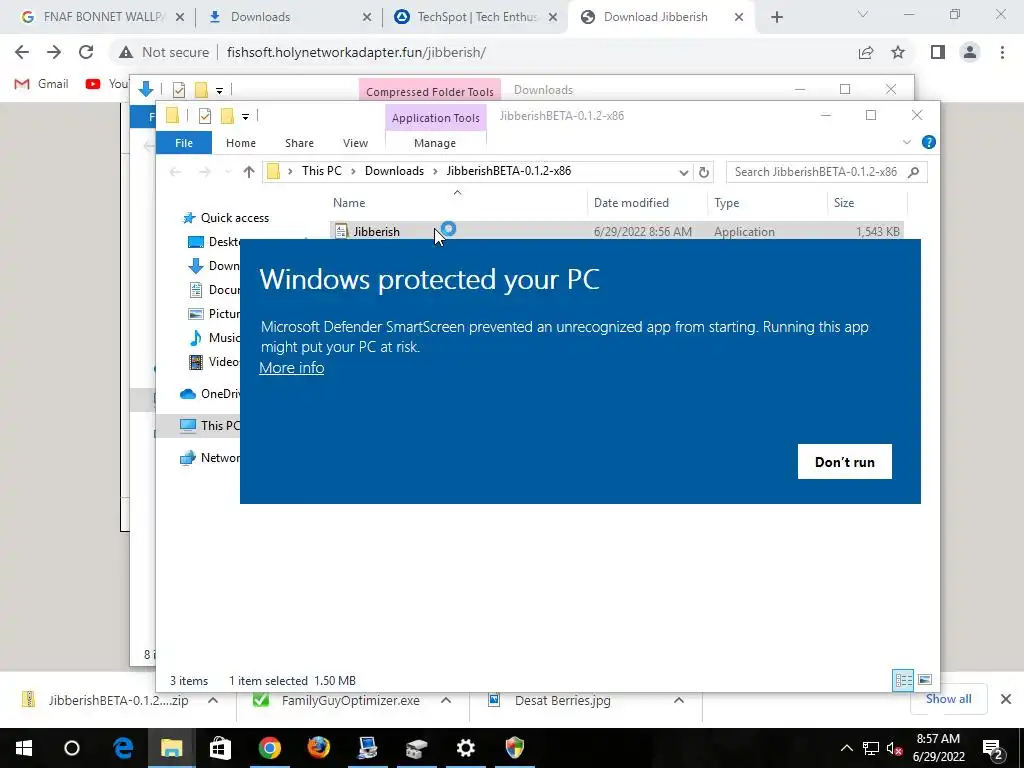Reload the Download Jibberish page

86,52
